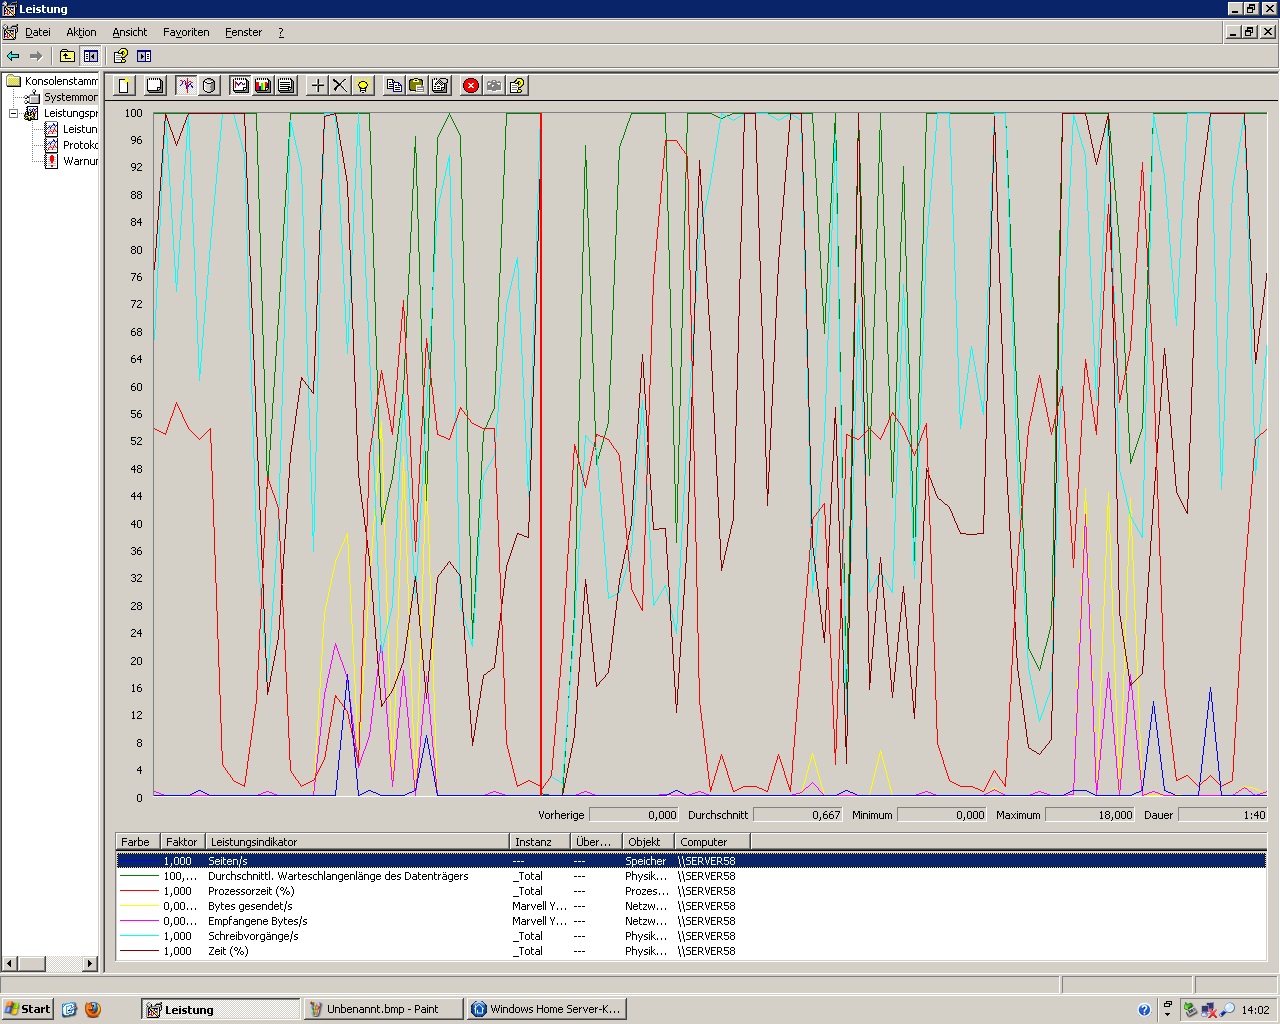Viewport: 1280px width, 1024px height.
Task: Paste counter list using the clipboard icon
Action: 417,85
